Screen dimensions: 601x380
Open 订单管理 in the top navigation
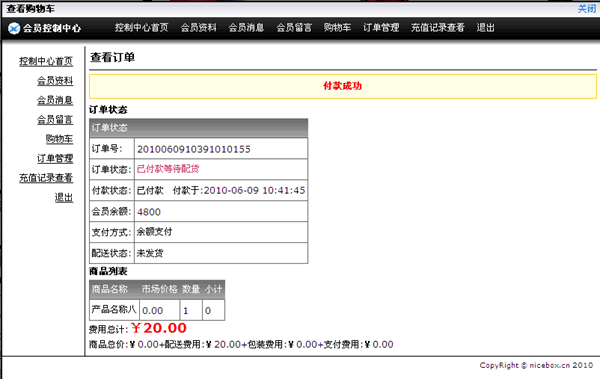(x=381, y=28)
